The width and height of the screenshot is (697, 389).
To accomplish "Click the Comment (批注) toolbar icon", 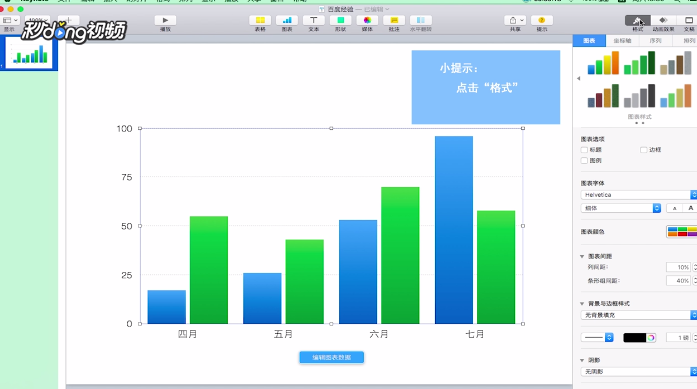I will pyautogui.click(x=394, y=20).
